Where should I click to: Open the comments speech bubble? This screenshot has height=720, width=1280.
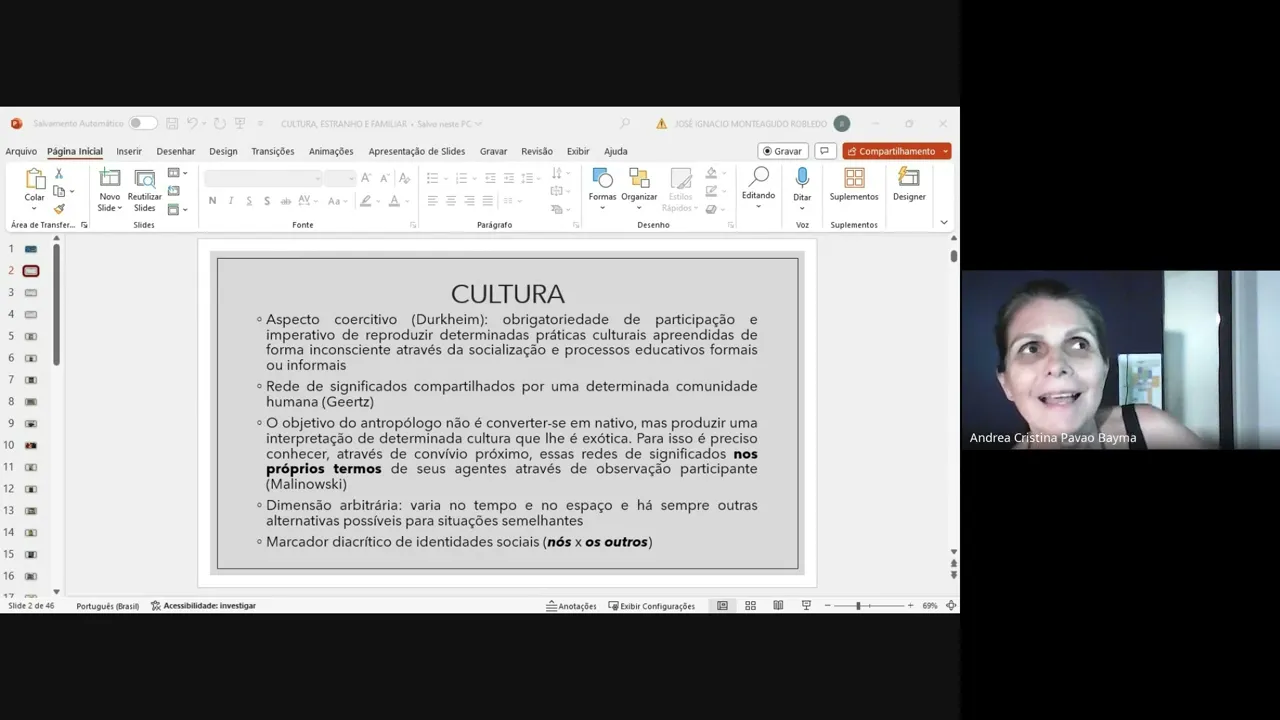(x=825, y=151)
